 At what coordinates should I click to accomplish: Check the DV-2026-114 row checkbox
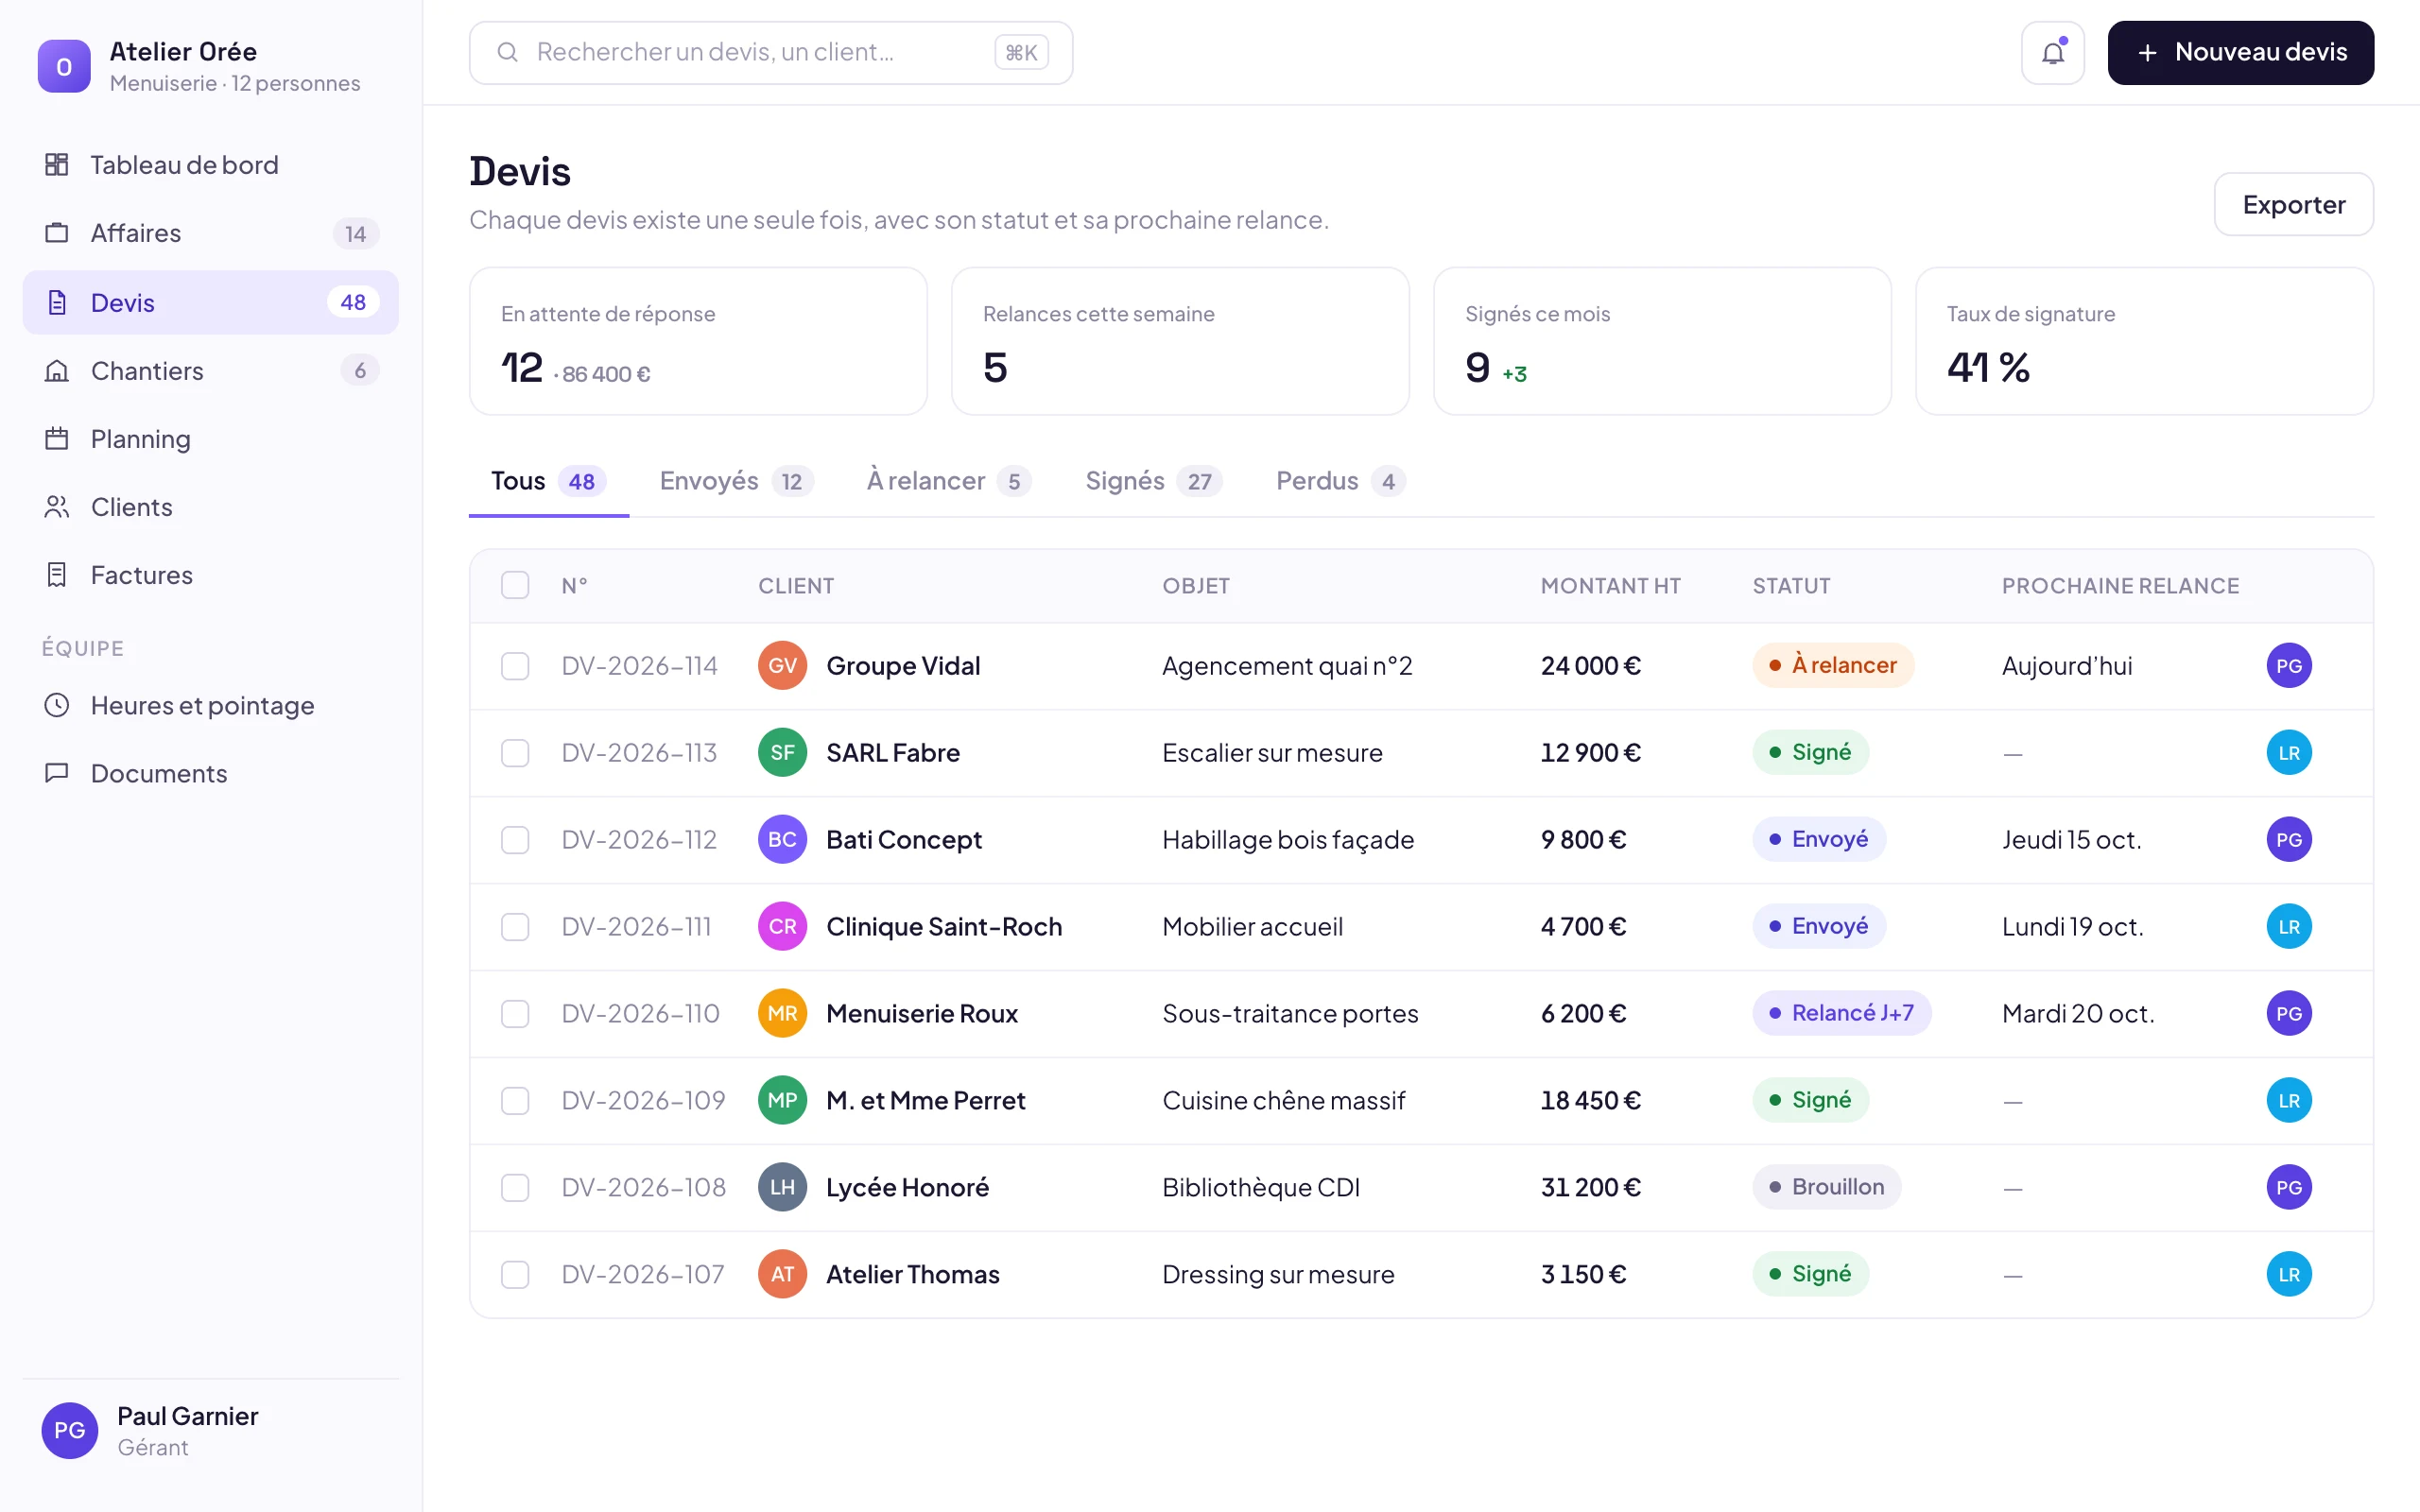515,666
